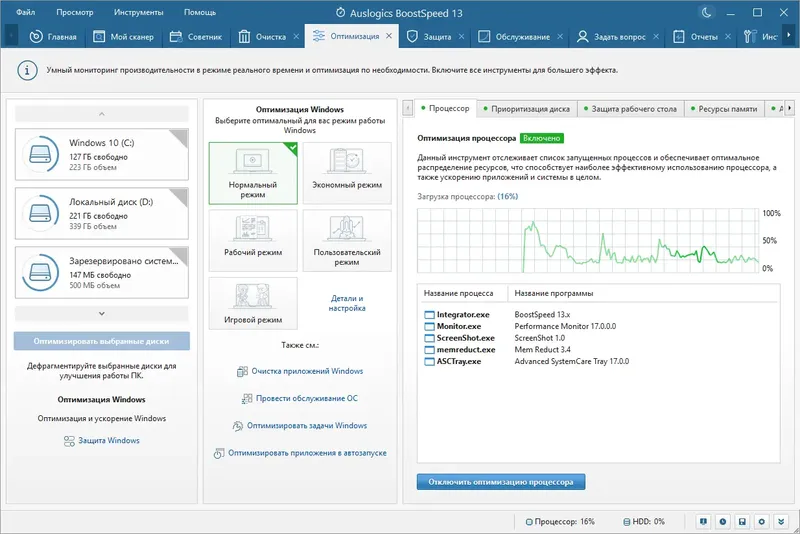Choose Экономный режим mode tile

[347, 173]
